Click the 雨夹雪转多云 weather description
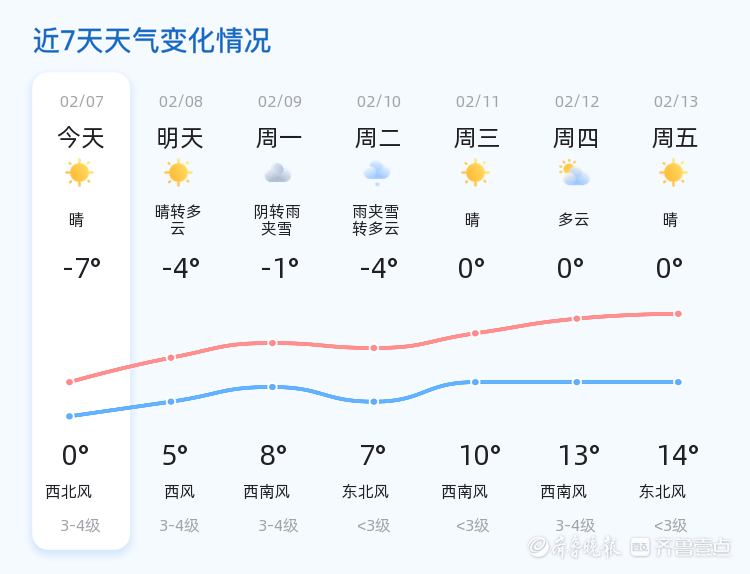The height and width of the screenshot is (574, 750). coord(376,220)
